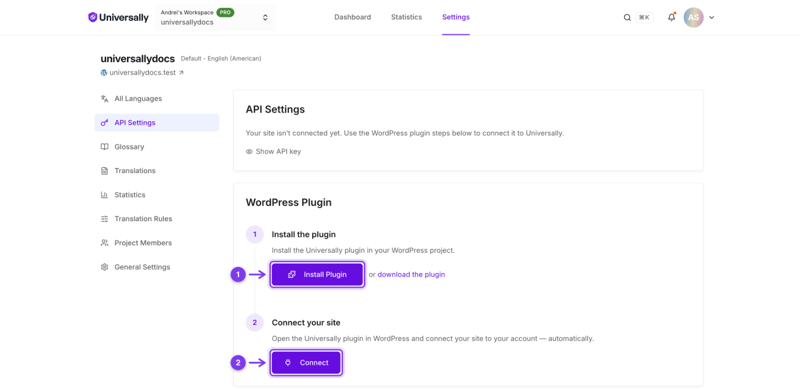Image resolution: width=800 pixels, height=389 pixels.
Task: Click the sidebar Statistics chart icon
Action: [x=105, y=194]
